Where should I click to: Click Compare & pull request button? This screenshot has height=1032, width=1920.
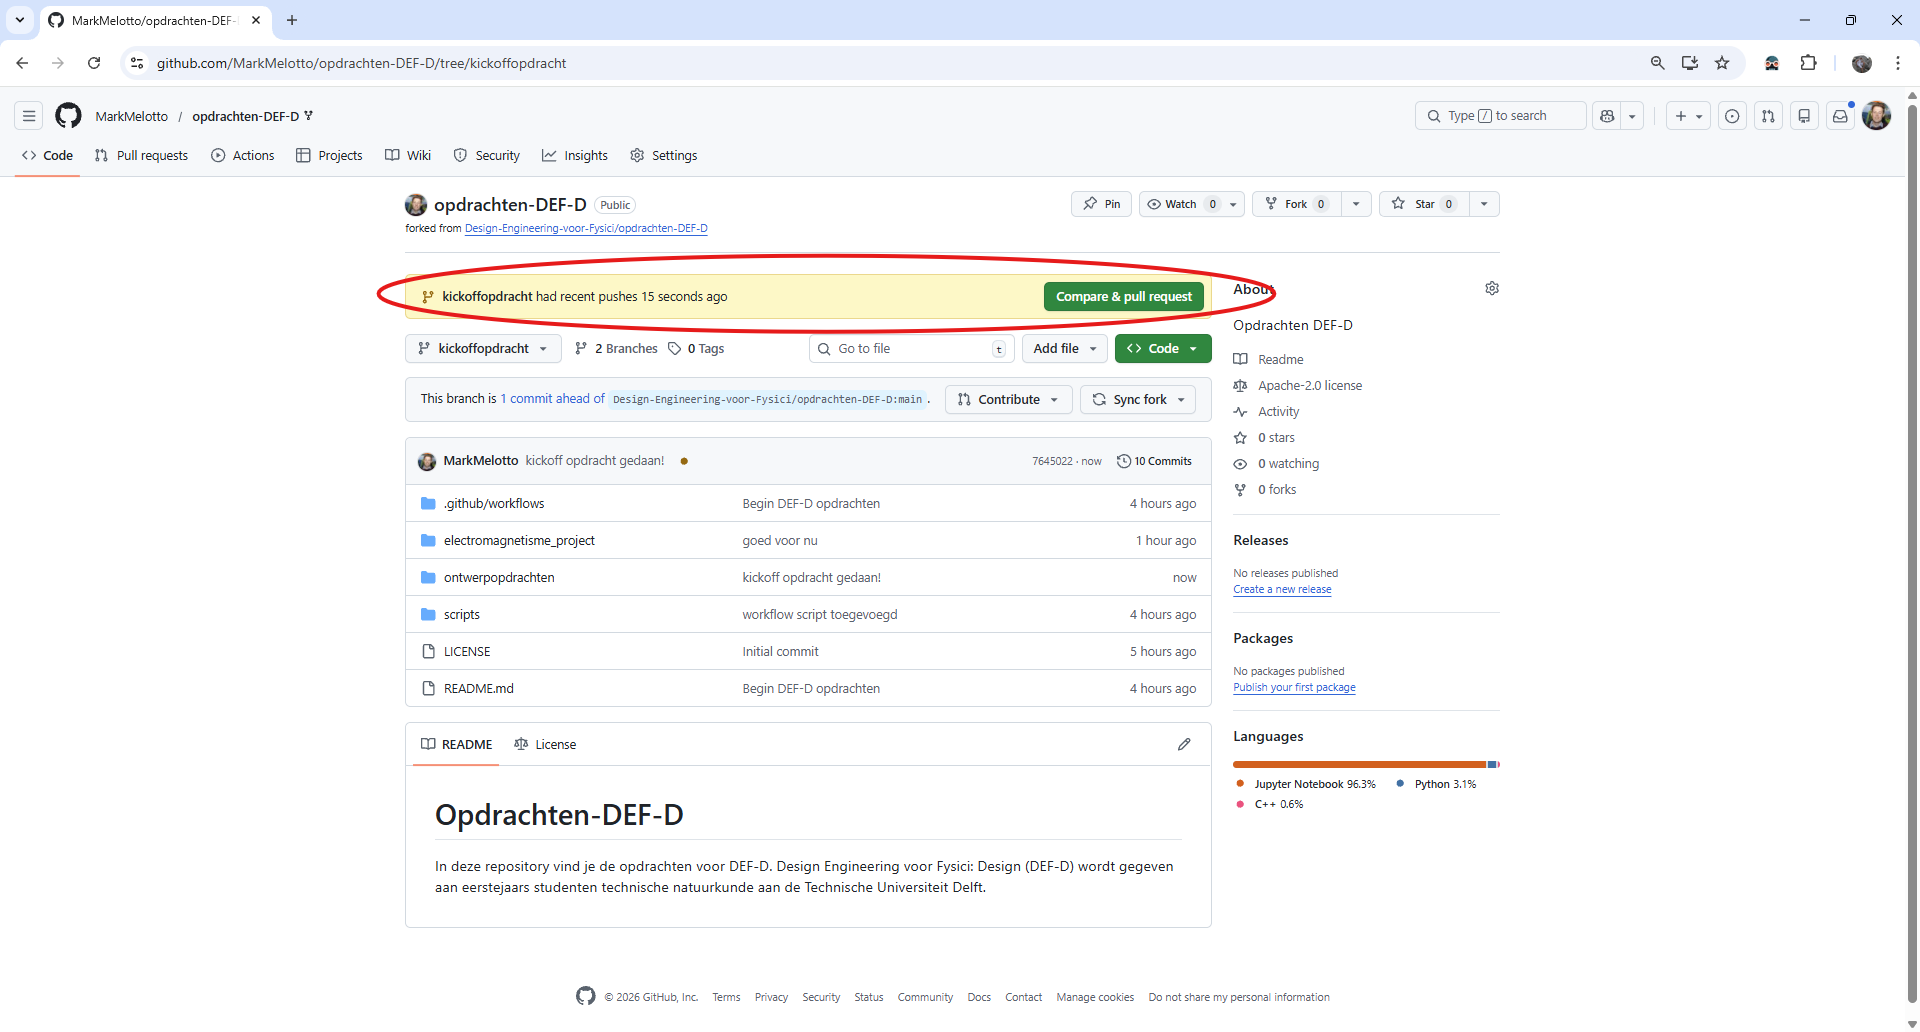1123,296
